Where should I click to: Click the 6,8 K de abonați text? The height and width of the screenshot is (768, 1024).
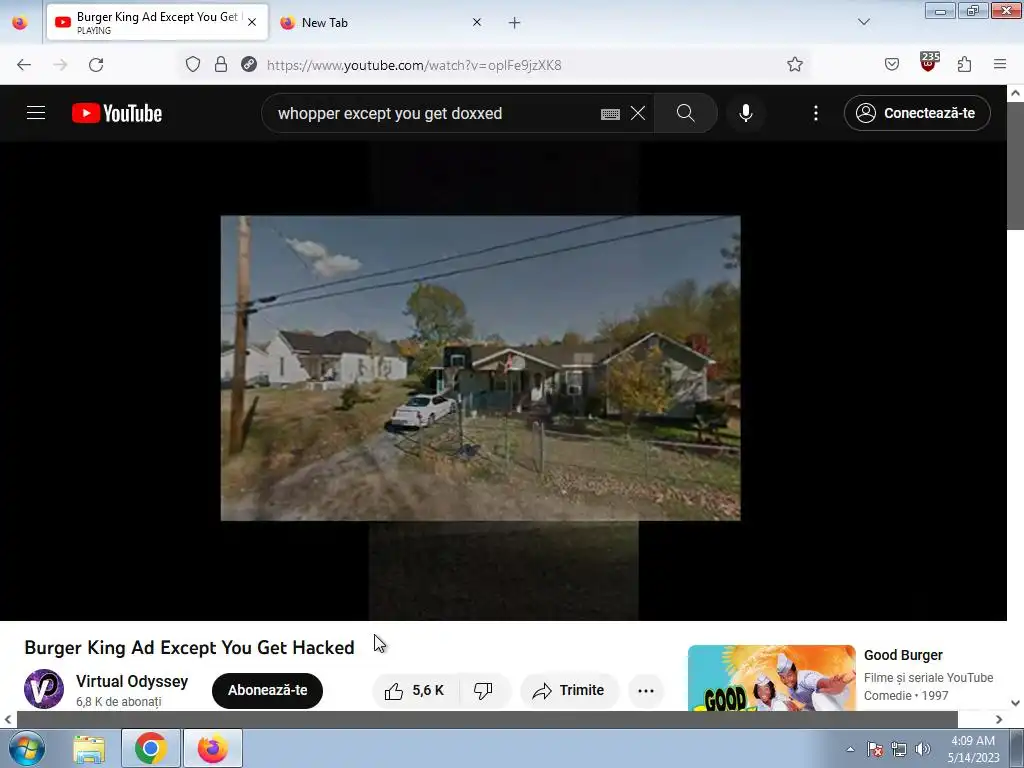(x=119, y=701)
